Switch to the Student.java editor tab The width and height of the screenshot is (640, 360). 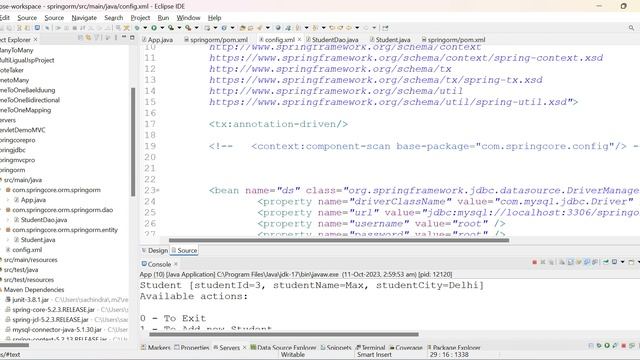pyautogui.click(x=390, y=40)
